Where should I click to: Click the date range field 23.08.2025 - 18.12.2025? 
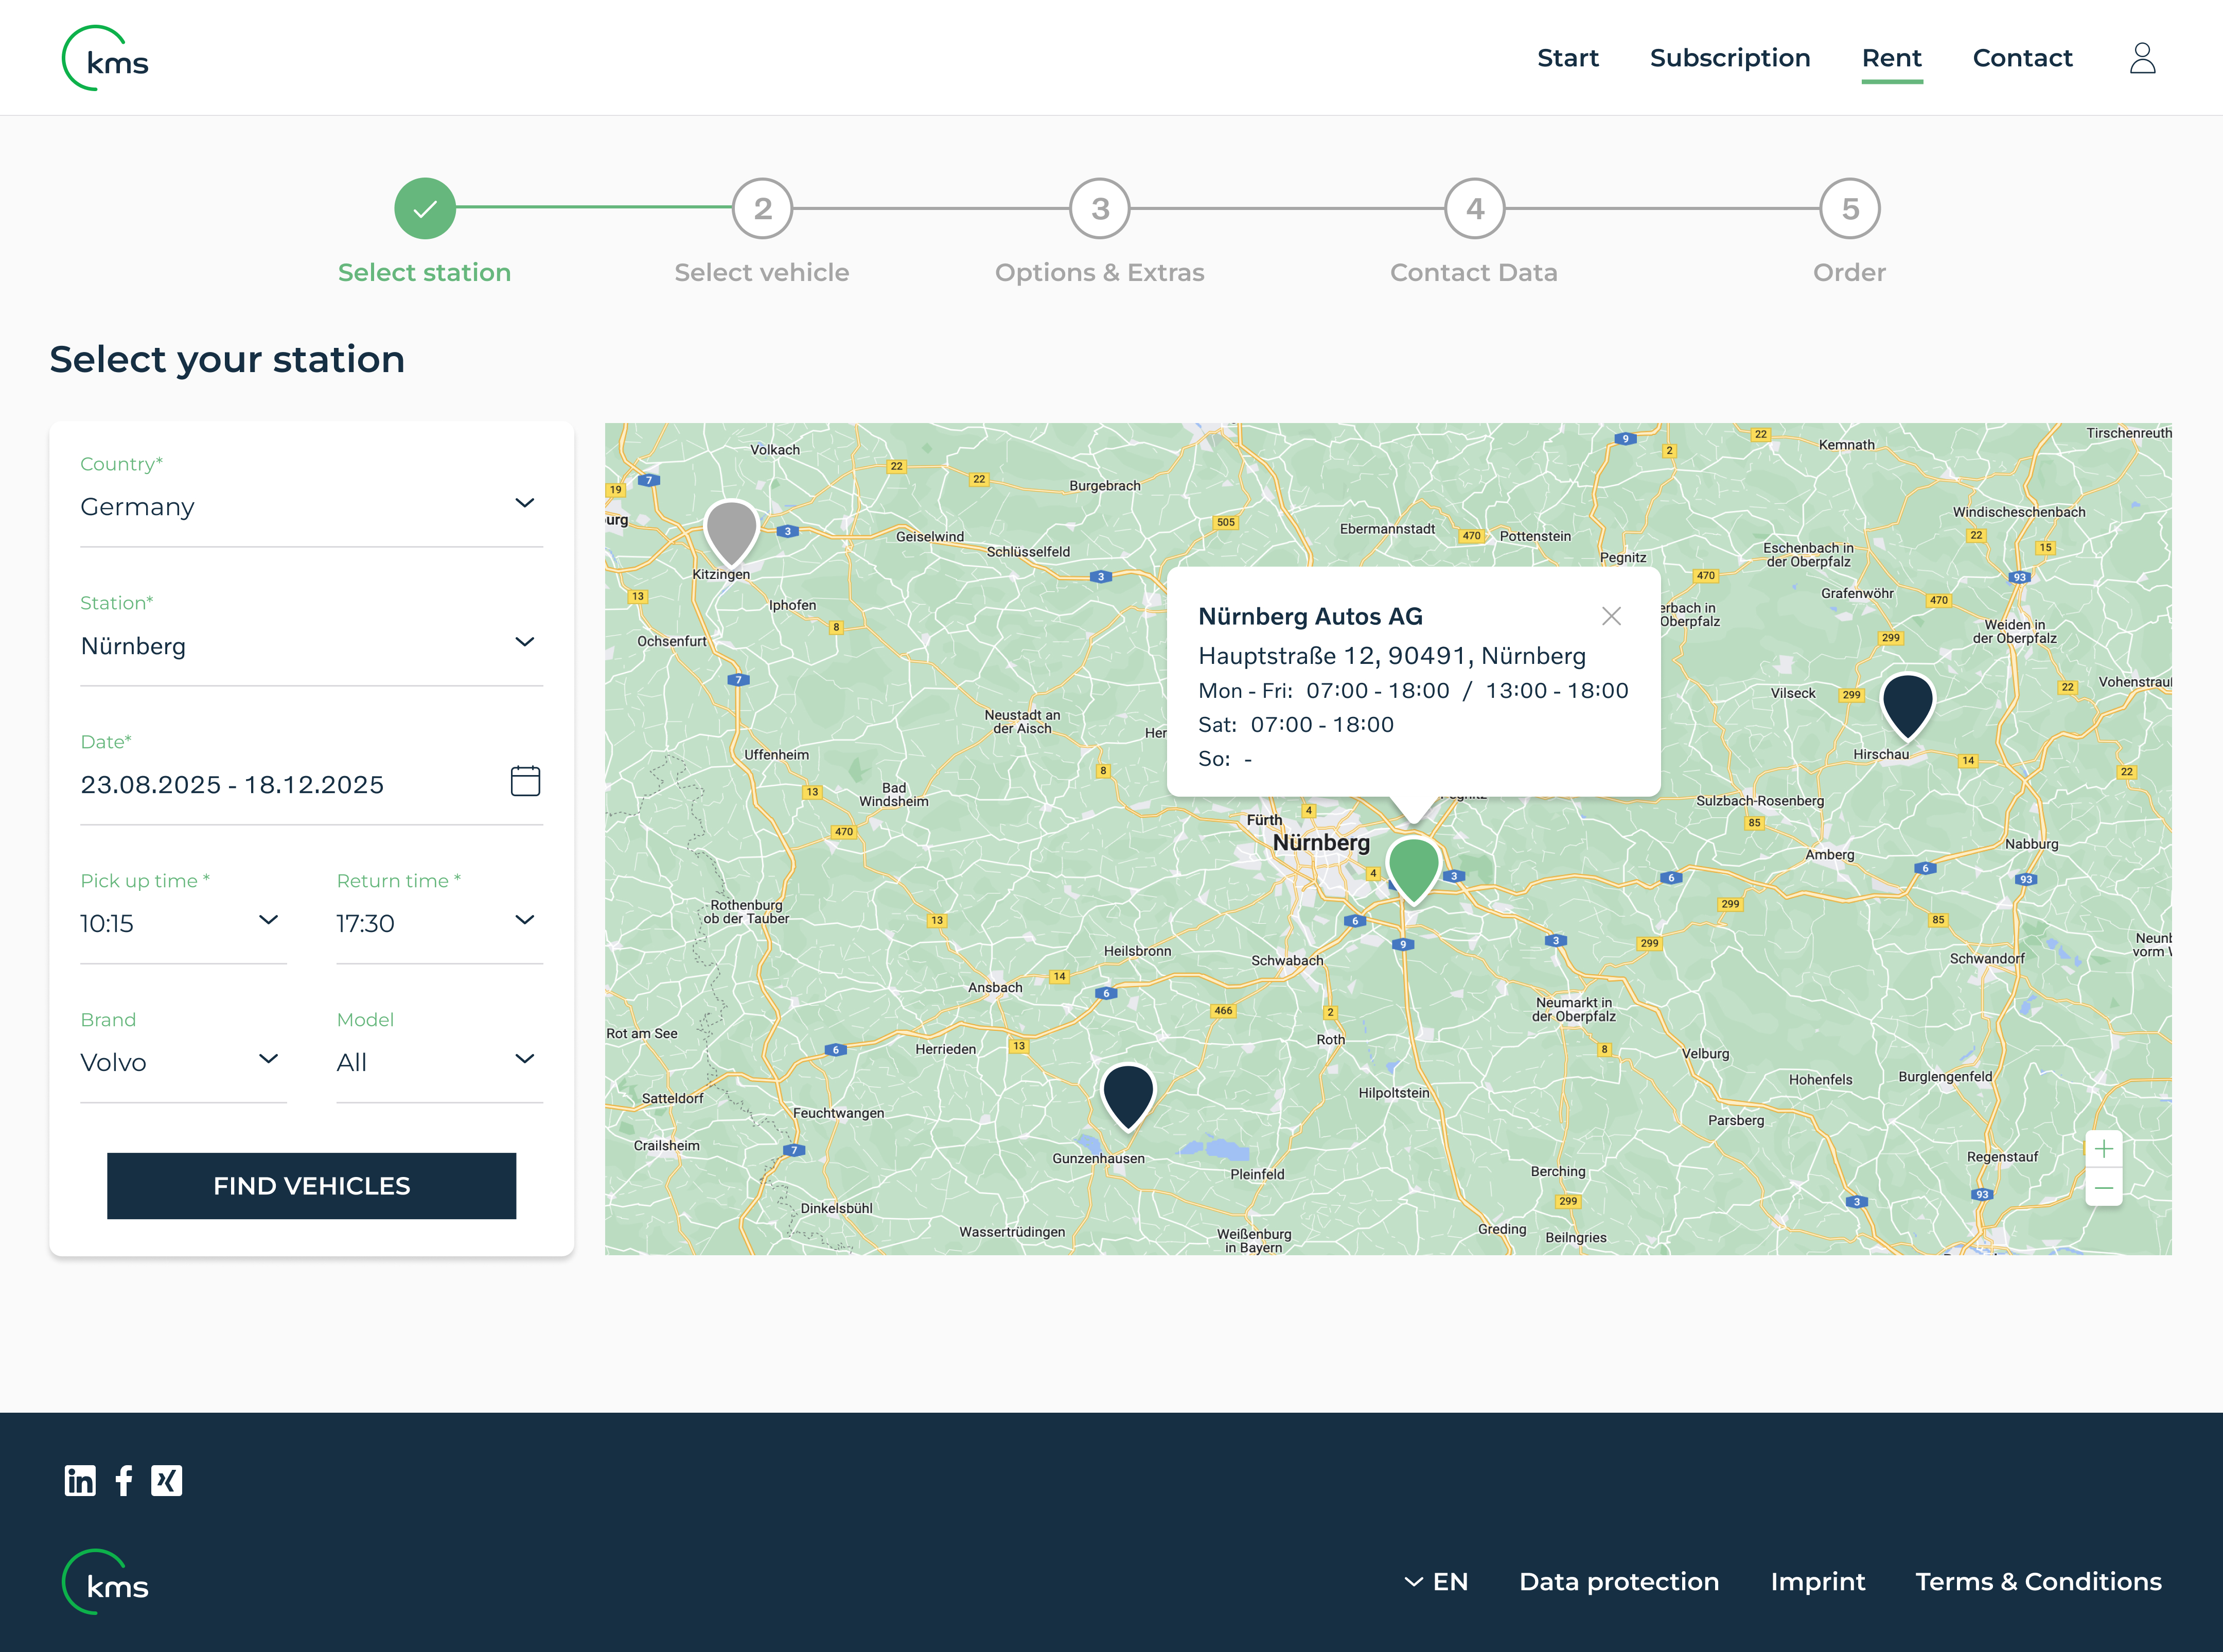tap(311, 784)
